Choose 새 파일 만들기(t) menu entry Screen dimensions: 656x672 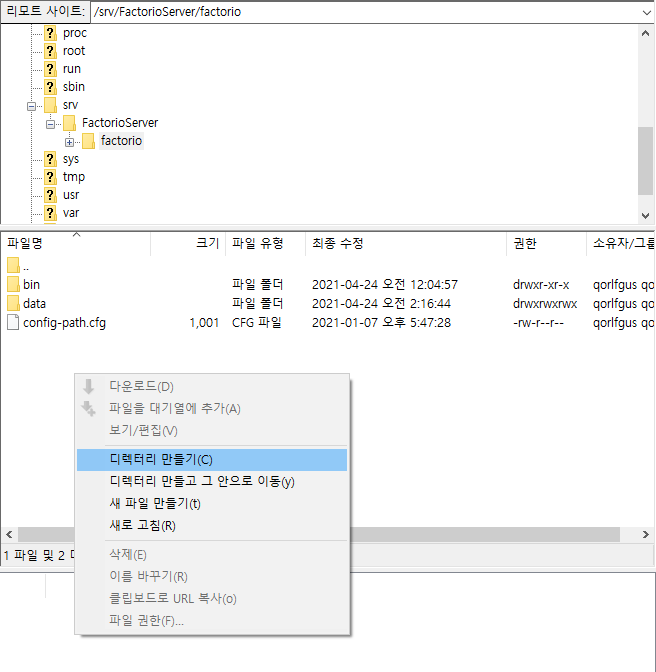click(212, 503)
